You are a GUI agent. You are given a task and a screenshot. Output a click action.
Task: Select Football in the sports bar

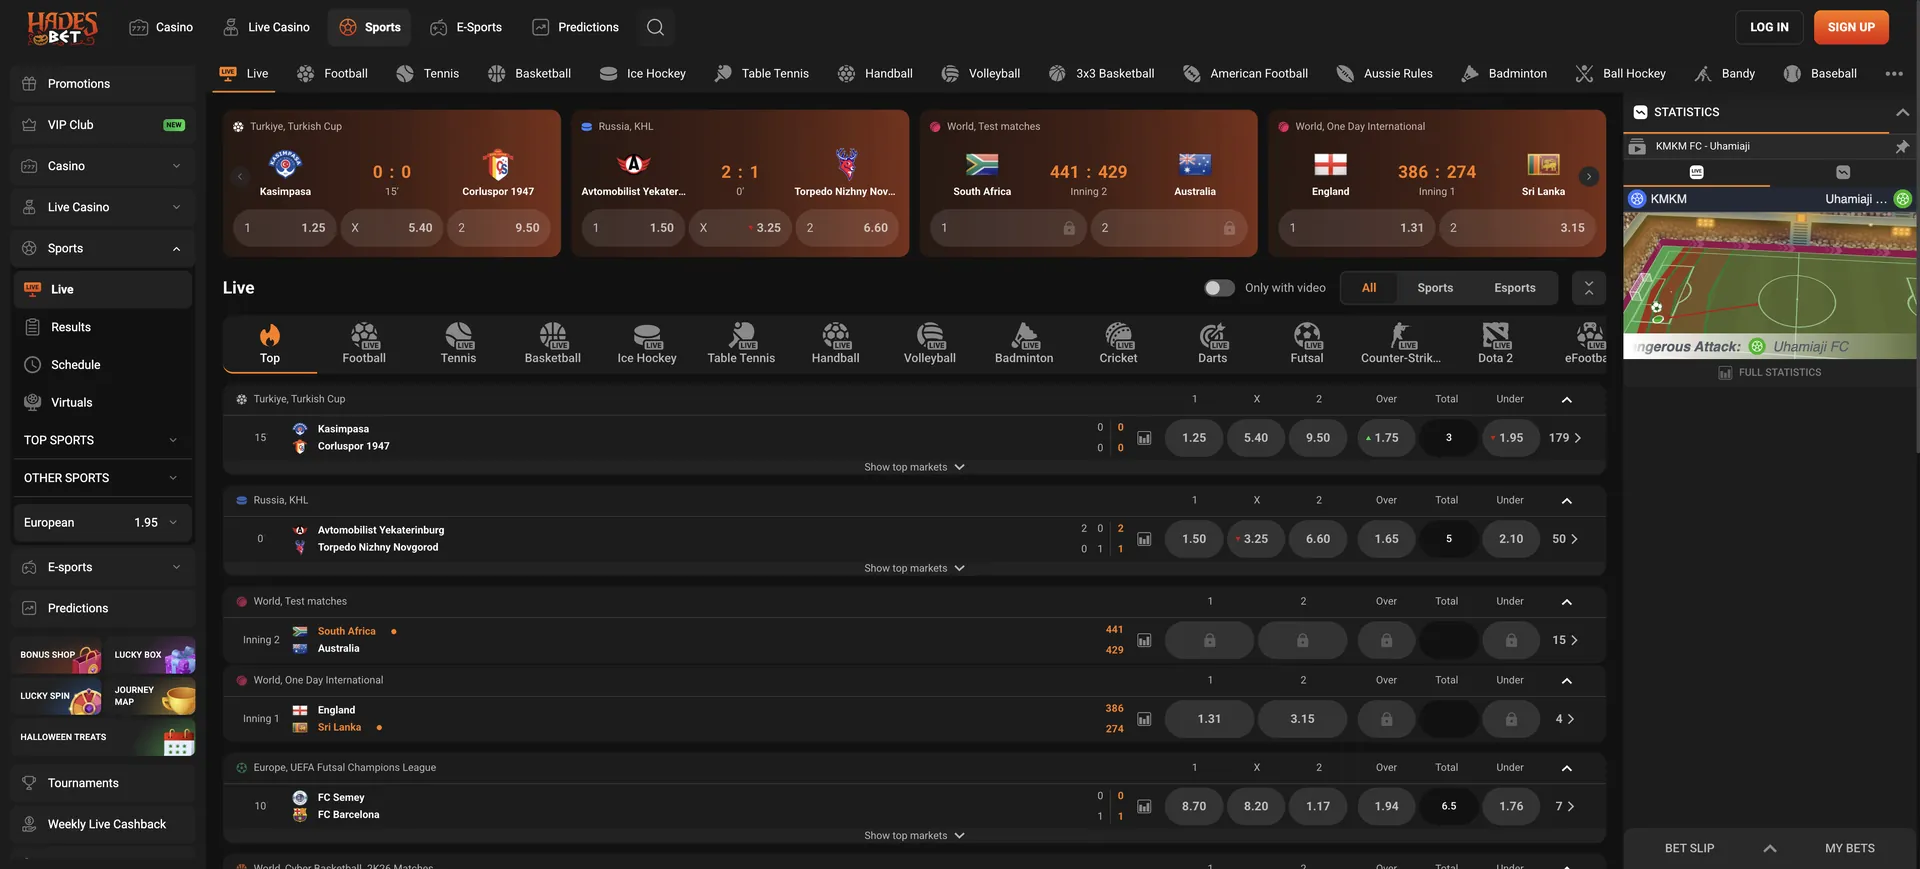point(333,73)
